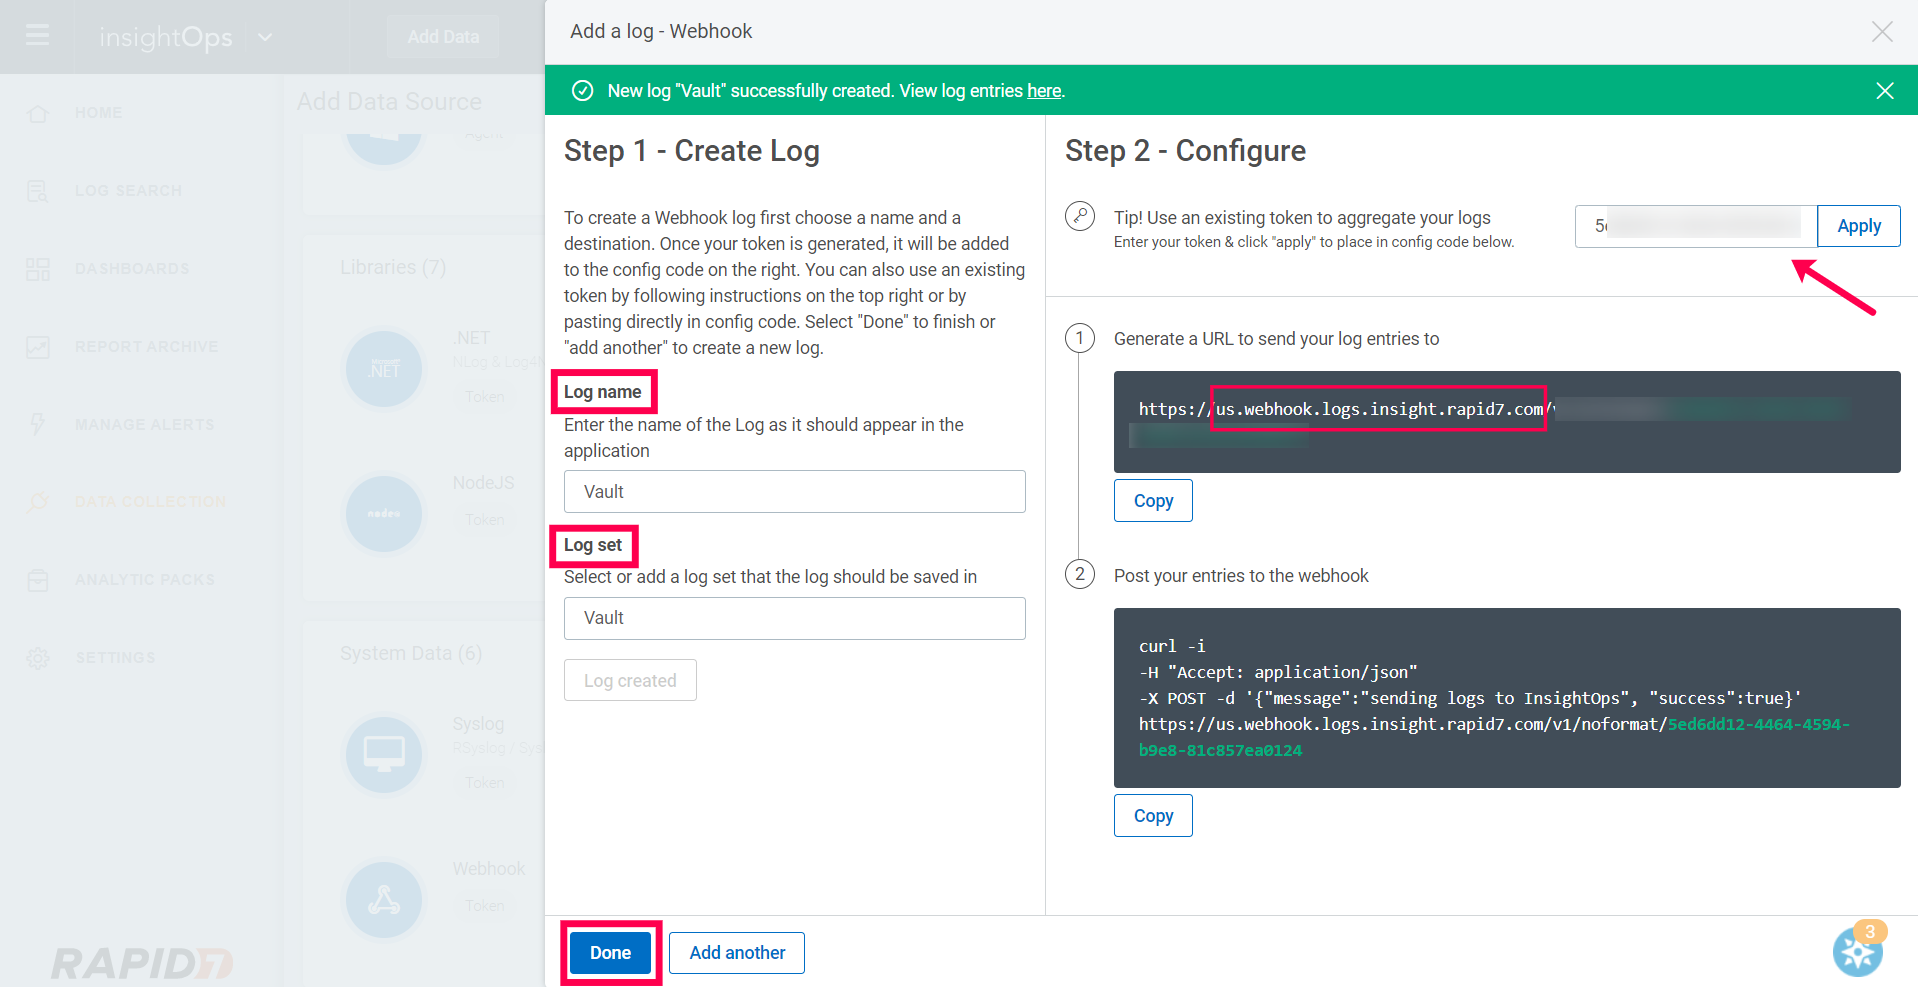This screenshot has height=987, width=1918.
Task: Open Report Archive in the sidebar
Action: tap(37, 345)
